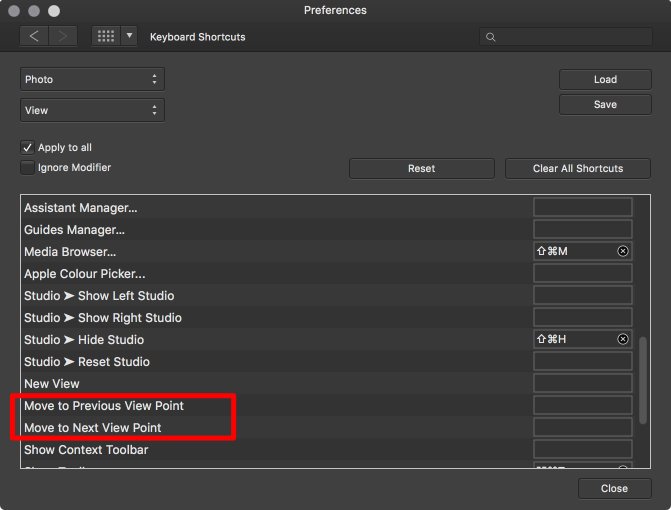This screenshot has height=510, width=671.
Task: Click the Close button at bottom
Action: pyautogui.click(x=614, y=488)
